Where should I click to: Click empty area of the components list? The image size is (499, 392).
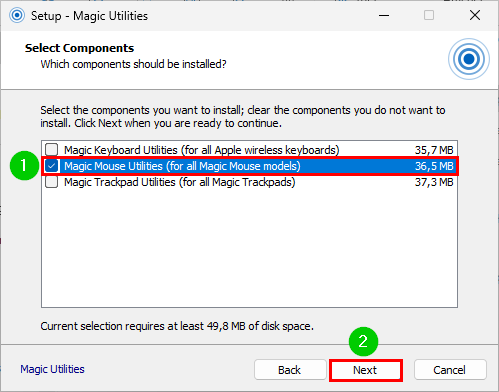pos(249,248)
